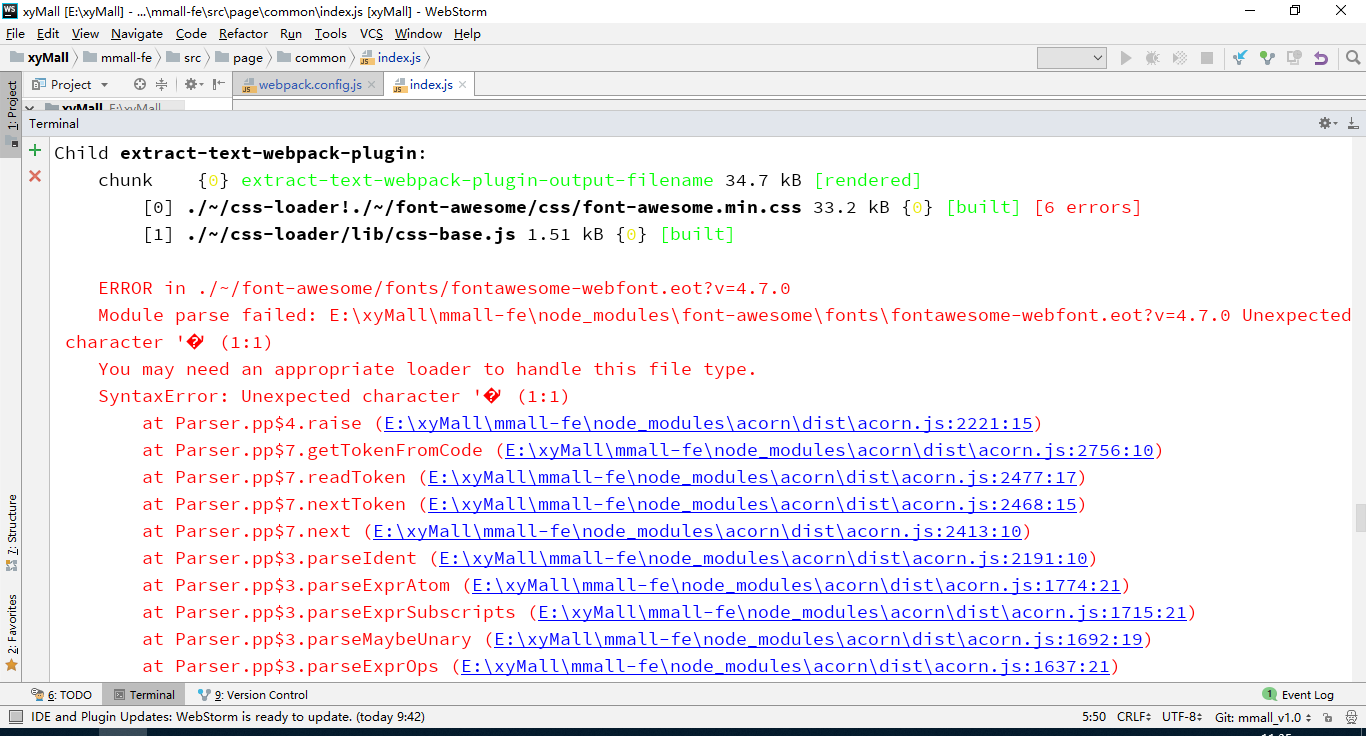This screenshot has height=736, width=1366.
Task: Open the 2: Favorites side tab
Action: tap(12, 632)
